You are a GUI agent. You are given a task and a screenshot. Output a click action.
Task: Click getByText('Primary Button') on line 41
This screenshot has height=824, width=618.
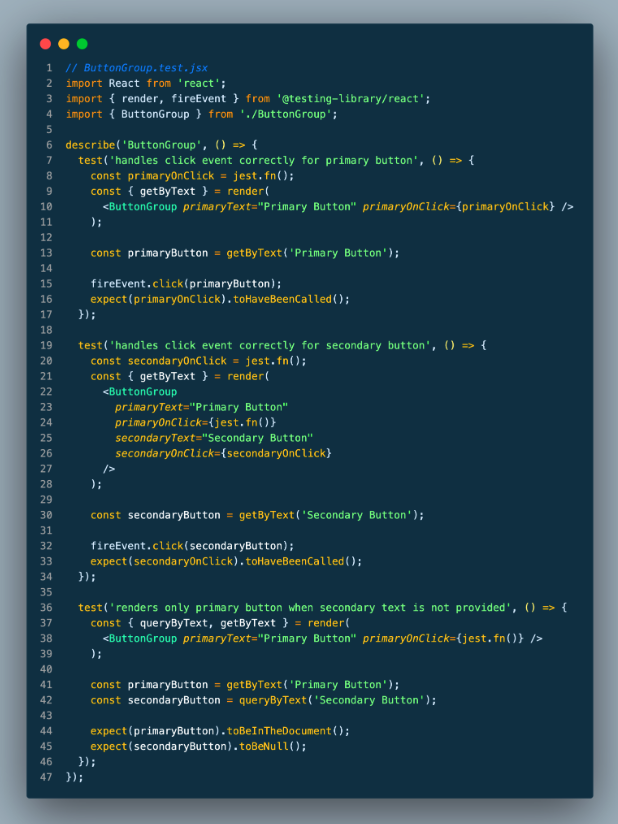[x=310, y=685]
